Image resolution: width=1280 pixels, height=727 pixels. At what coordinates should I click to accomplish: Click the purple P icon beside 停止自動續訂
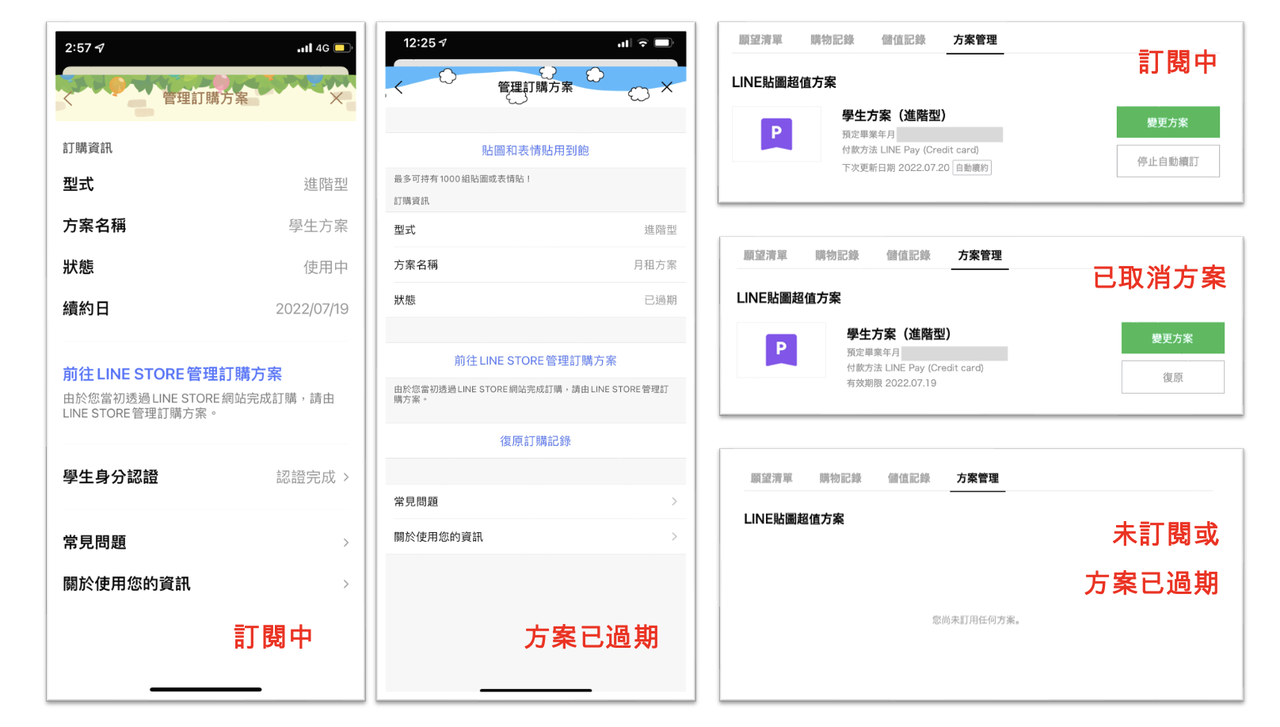777,134
